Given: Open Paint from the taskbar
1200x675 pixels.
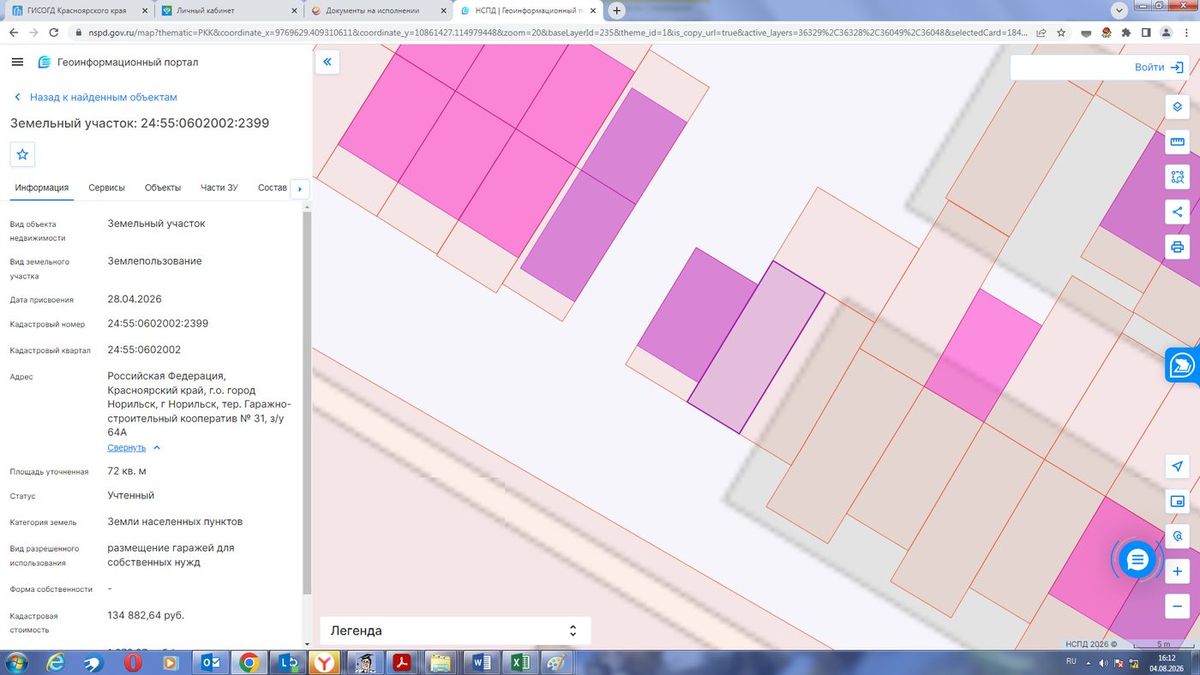Looking at the screenshot, I should tap(557, 662).
